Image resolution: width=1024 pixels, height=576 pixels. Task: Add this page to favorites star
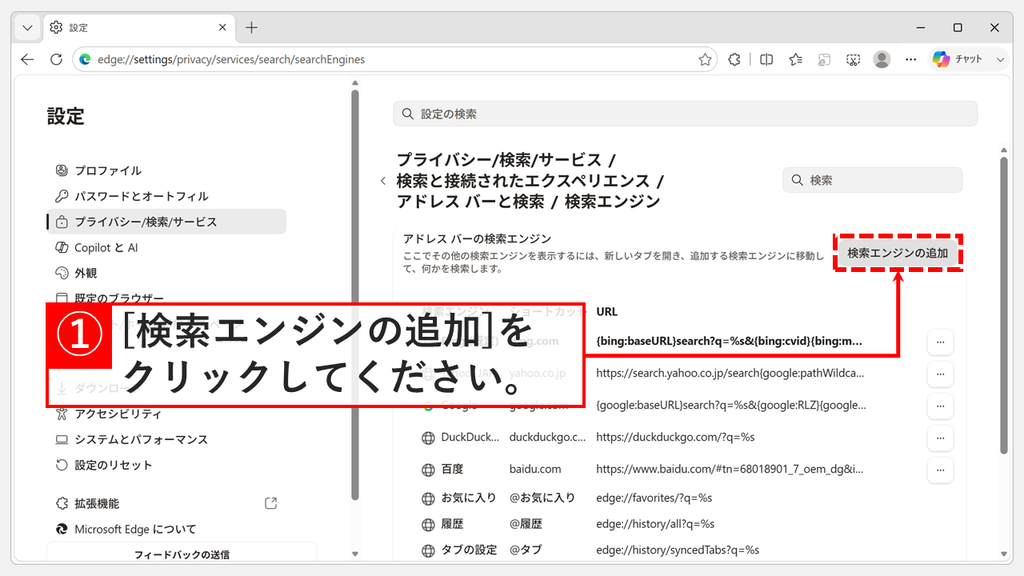tap(705, 59)
